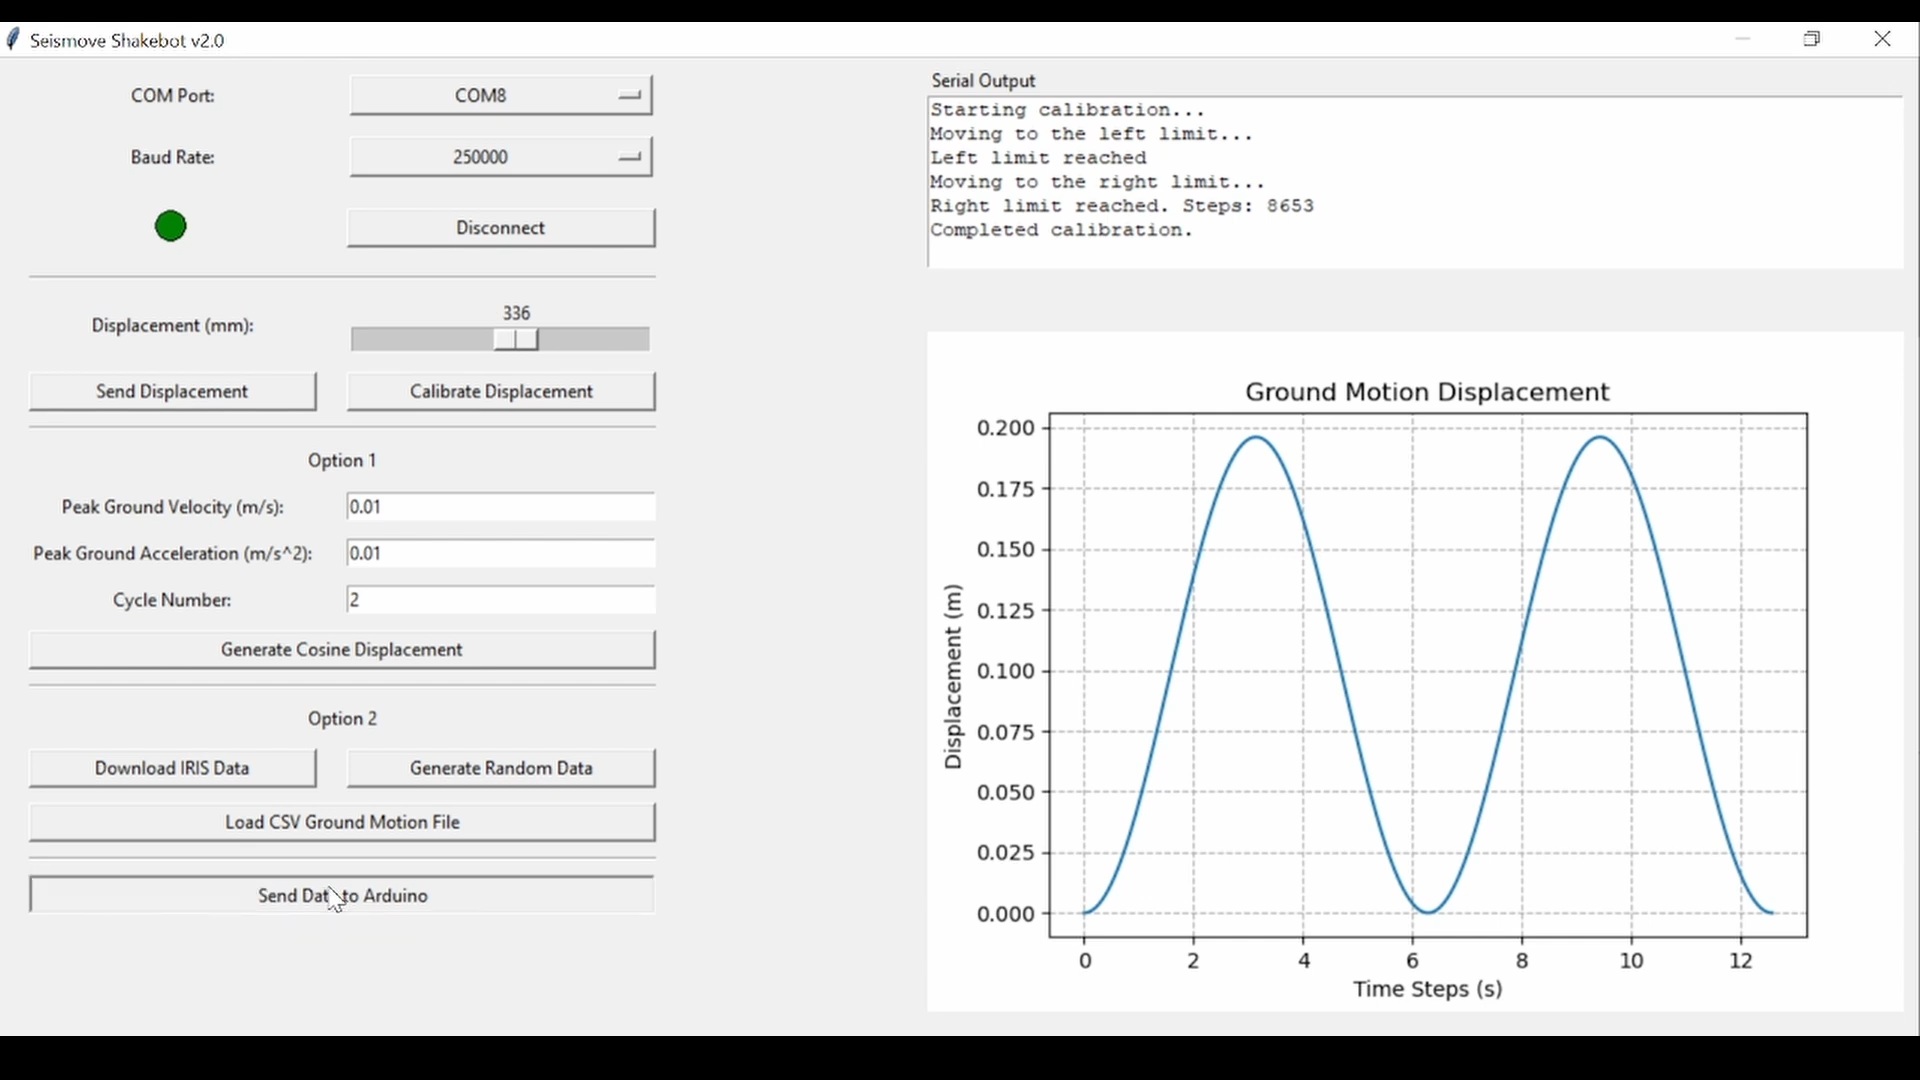
Task: Click the 'Option 2' section label
Action: point(342,720)
